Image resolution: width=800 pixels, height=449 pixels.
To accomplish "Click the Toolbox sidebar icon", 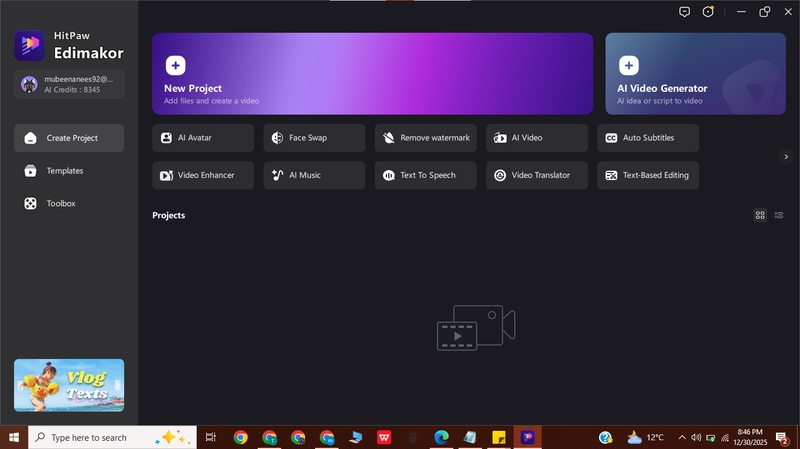I will click(x=30, y=203).
